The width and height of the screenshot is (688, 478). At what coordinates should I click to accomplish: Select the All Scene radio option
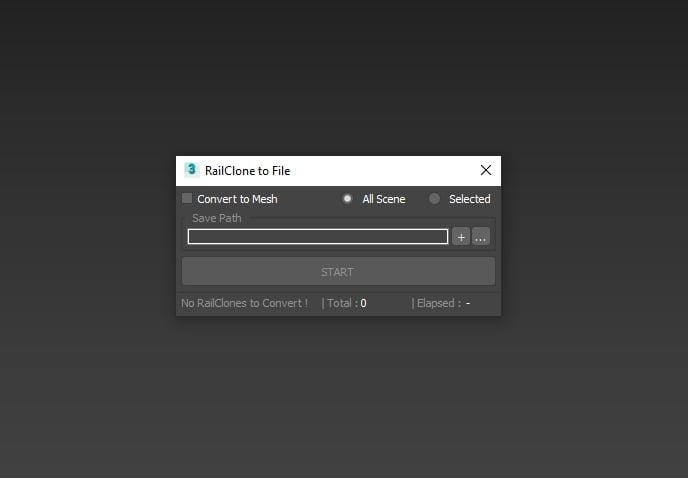tap(347, 199)
